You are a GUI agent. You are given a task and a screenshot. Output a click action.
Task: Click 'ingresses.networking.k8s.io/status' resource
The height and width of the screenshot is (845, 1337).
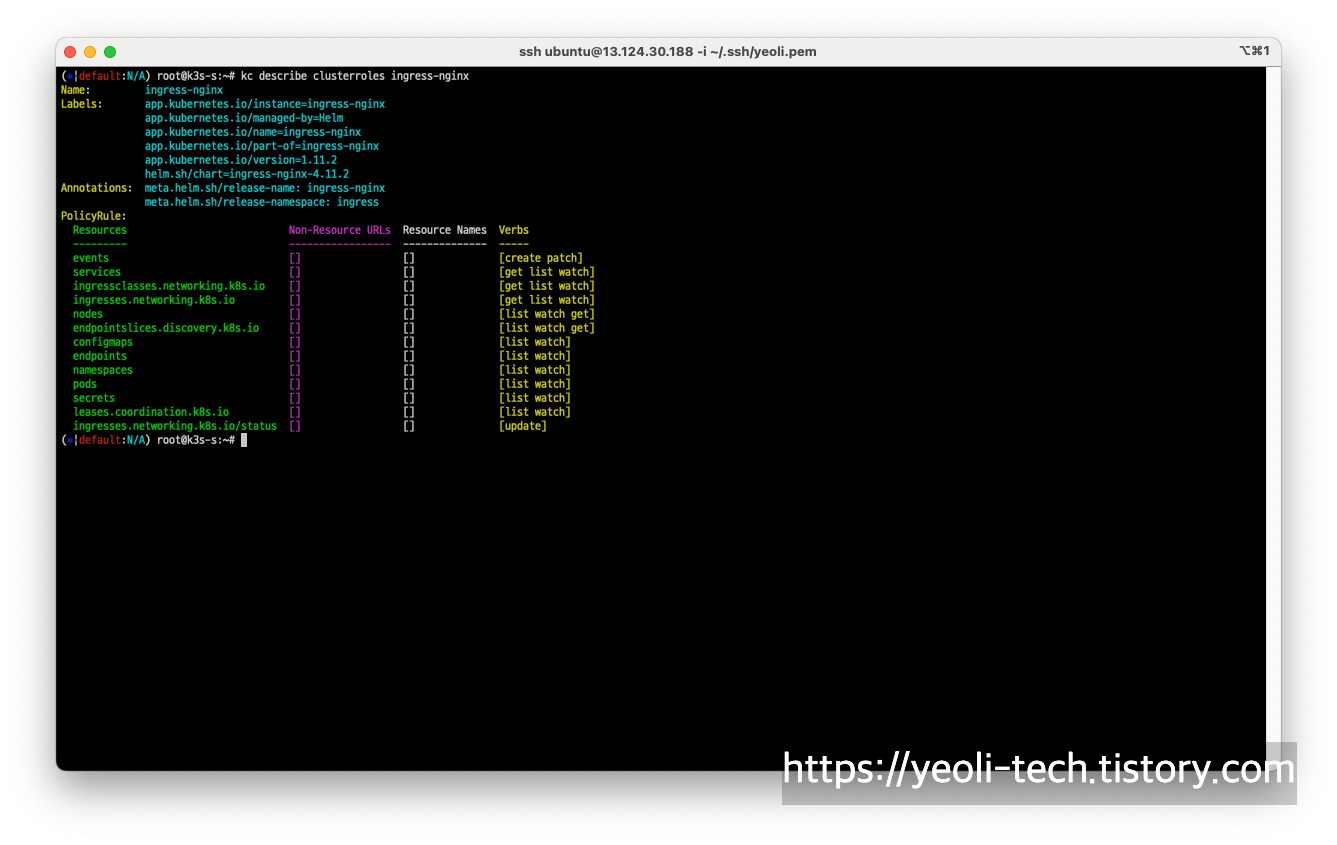175,426
